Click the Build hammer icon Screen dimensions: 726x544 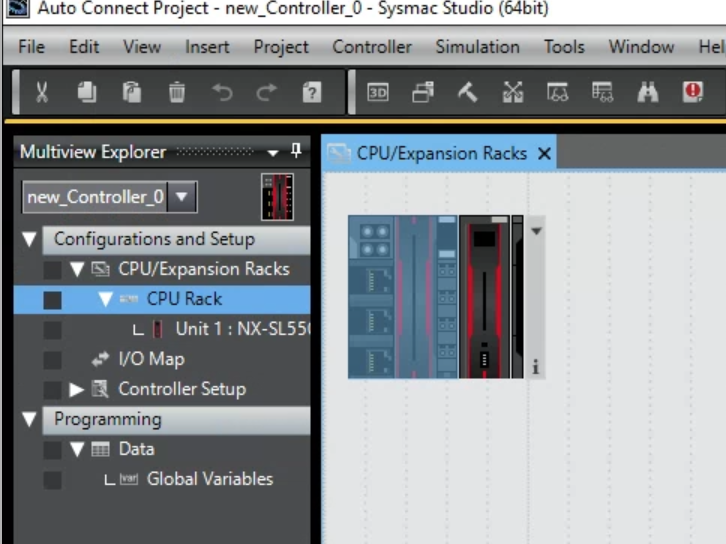tap(467, 92)
